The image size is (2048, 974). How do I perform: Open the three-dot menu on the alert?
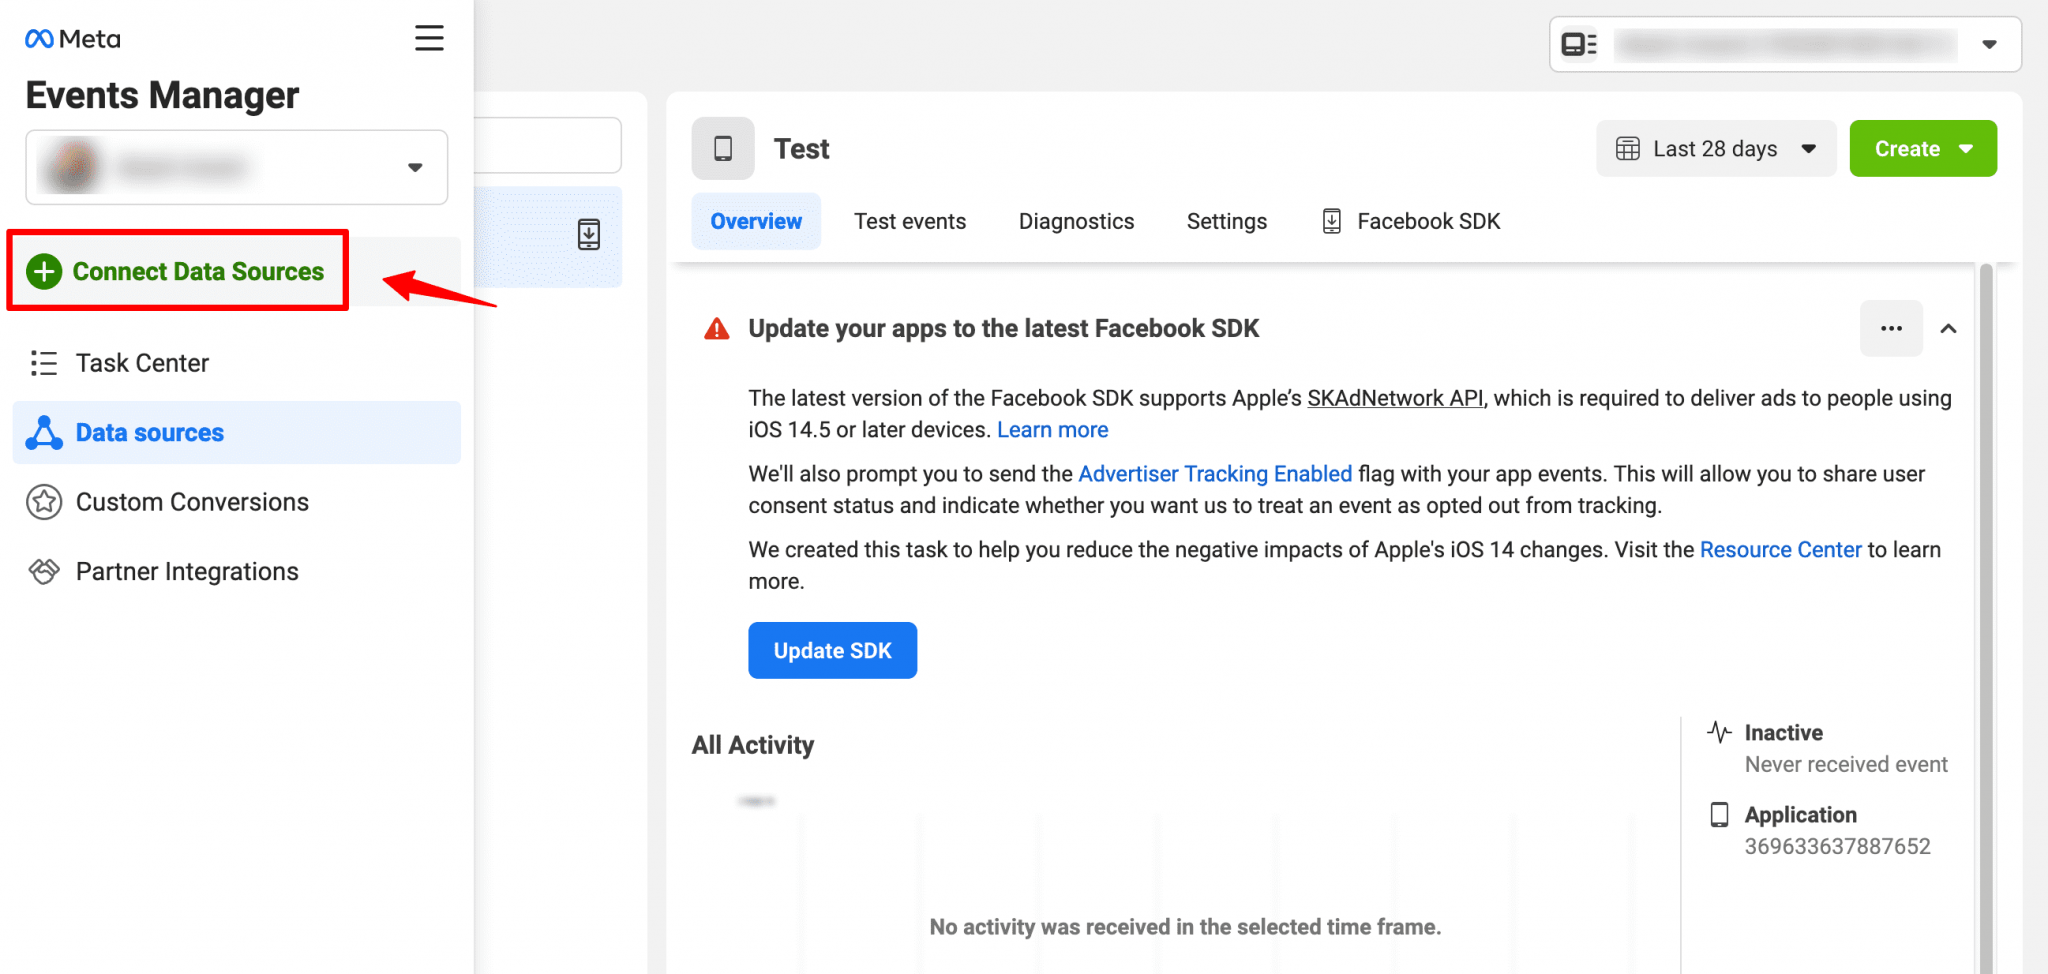coord(1890,328)
